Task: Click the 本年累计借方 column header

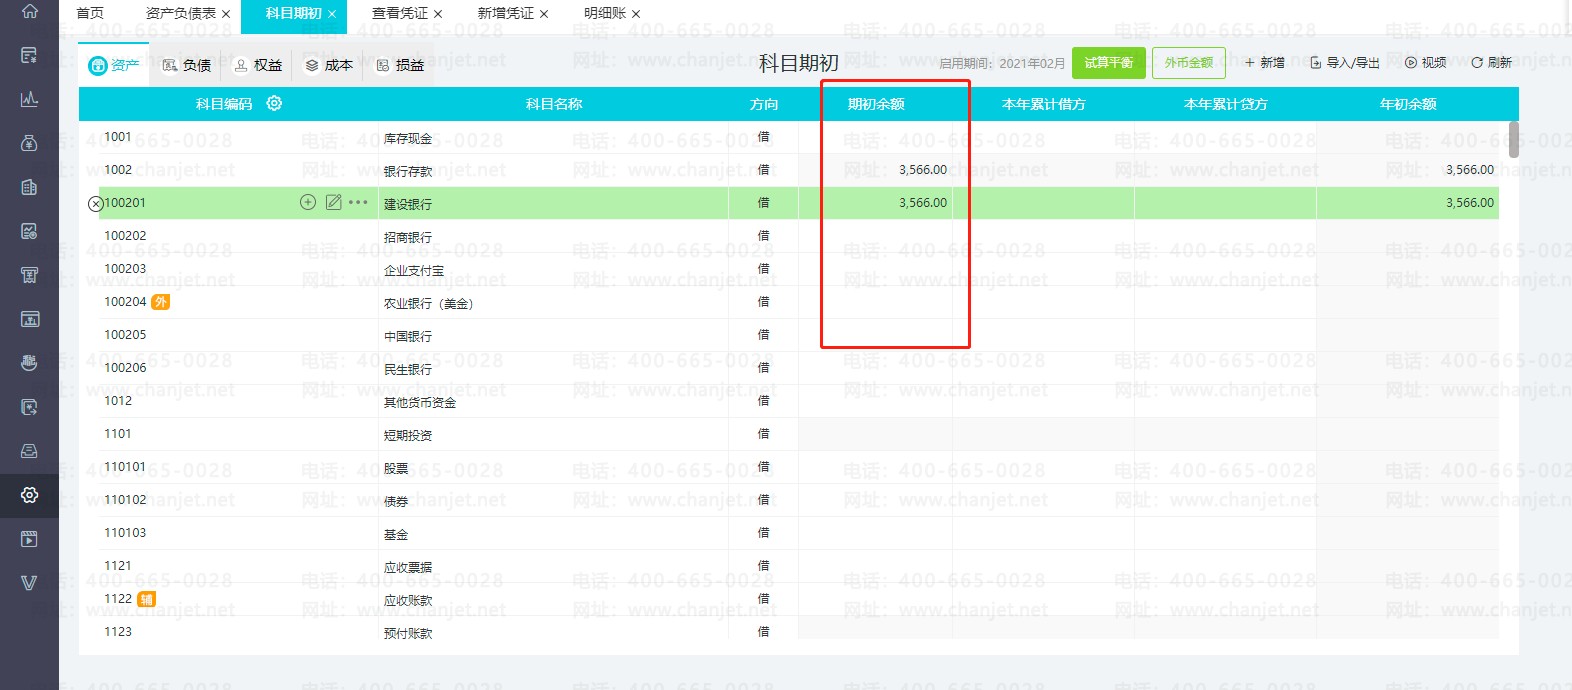Action: (1044, 104)
